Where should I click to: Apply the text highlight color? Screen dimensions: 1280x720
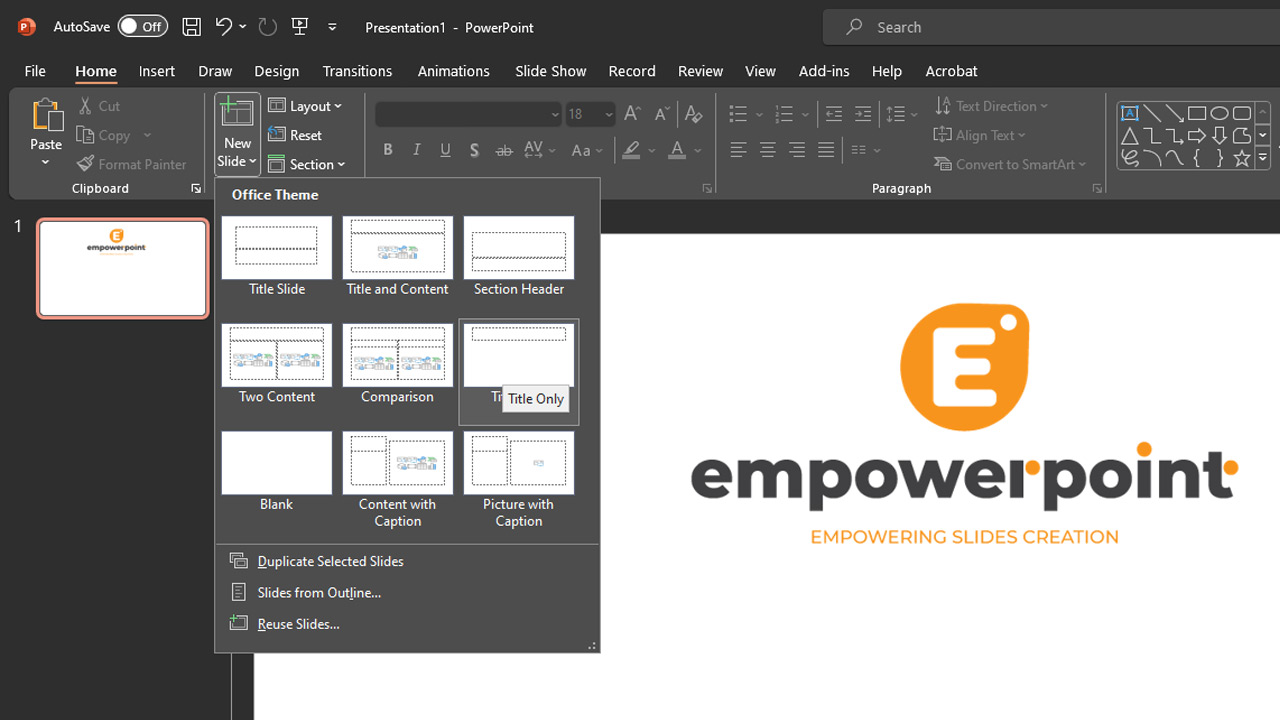[x=631, y=150]
